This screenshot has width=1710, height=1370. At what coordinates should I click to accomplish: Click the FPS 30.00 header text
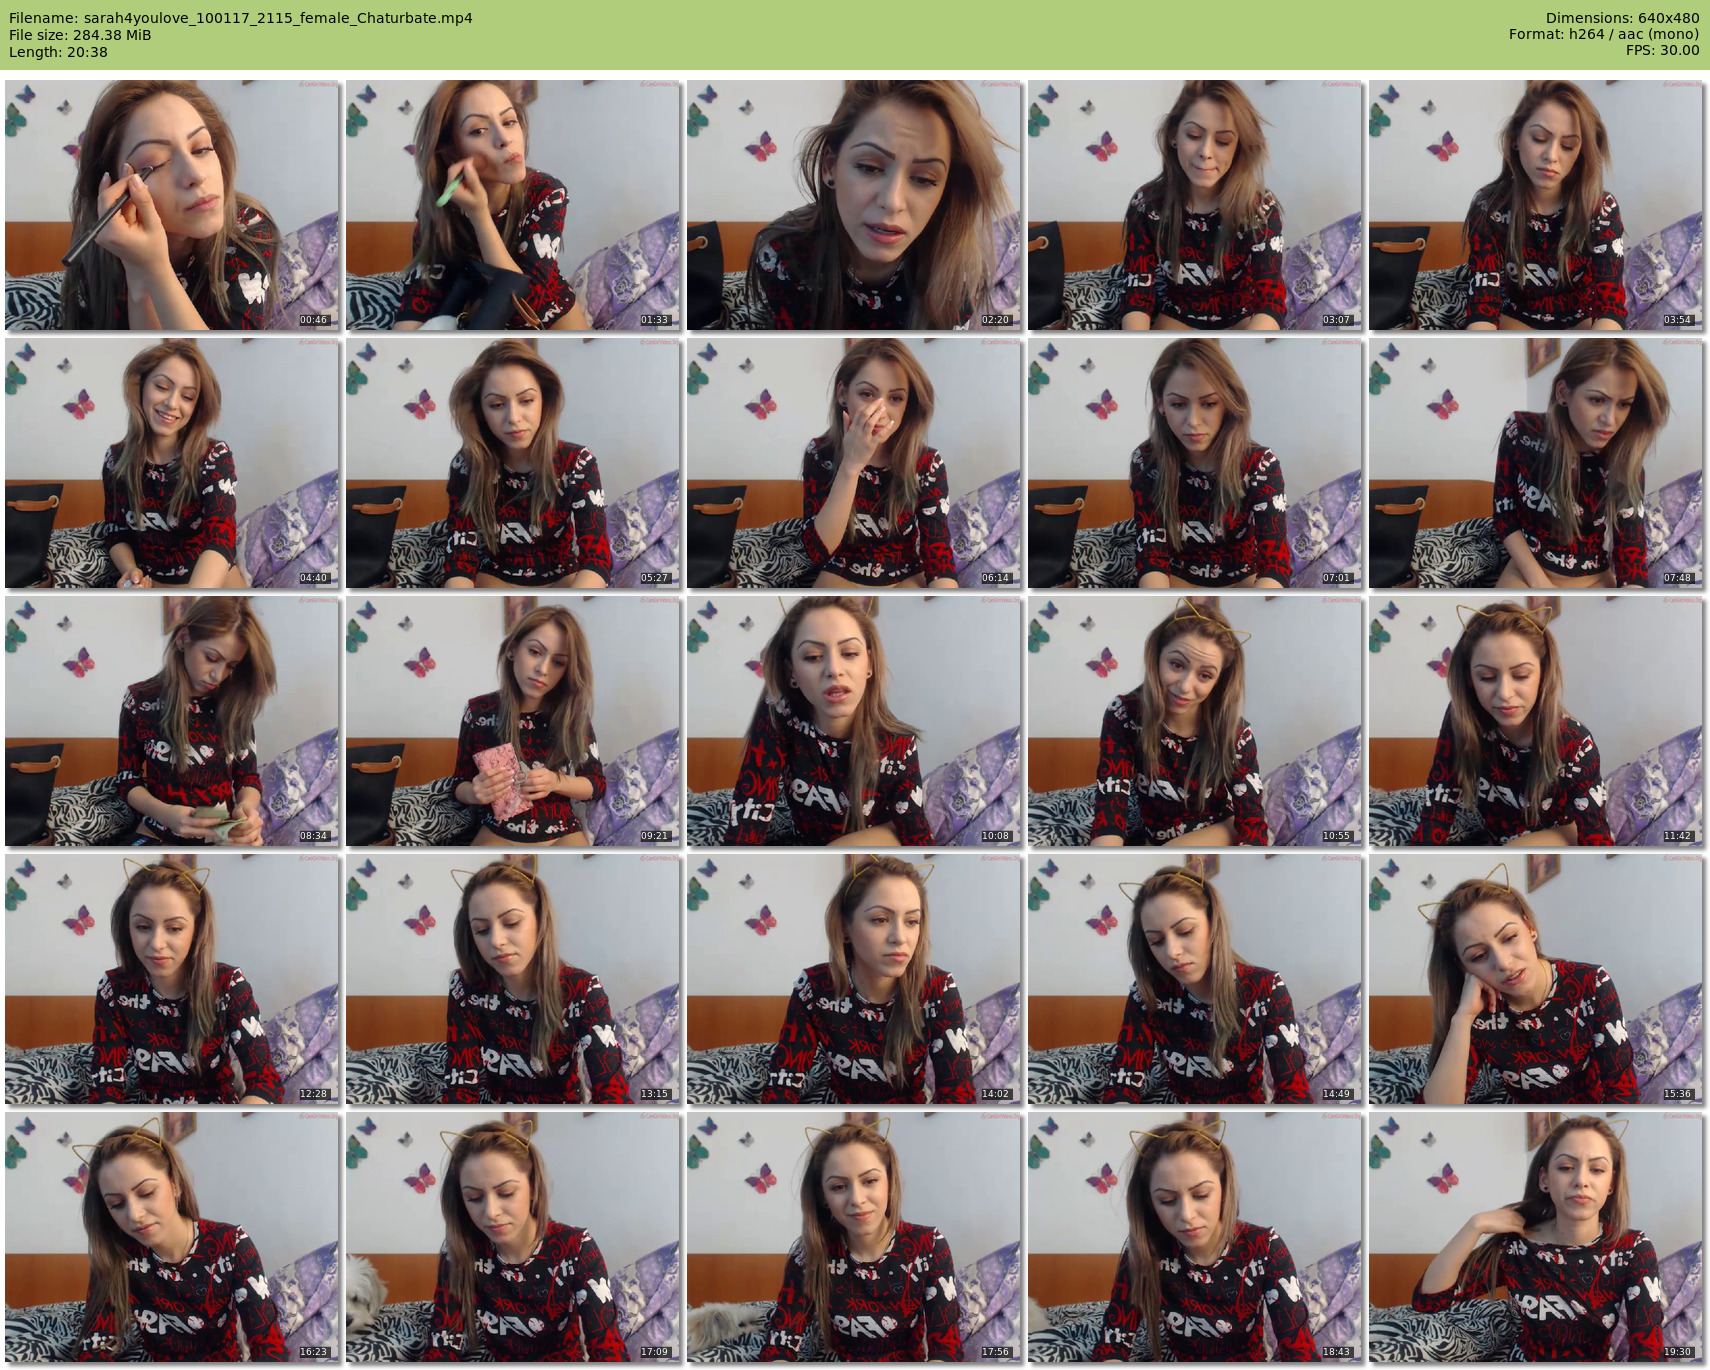(x=1662, y=50)
